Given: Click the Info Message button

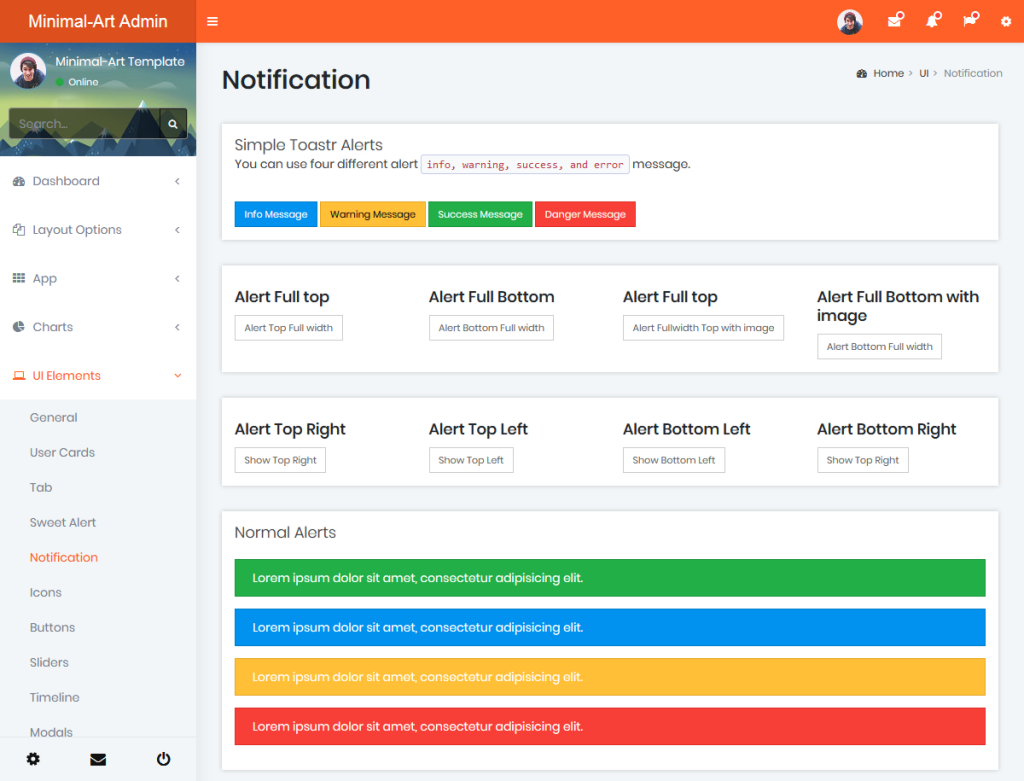Looking at the screenshot, I should [x=276, y=214].
